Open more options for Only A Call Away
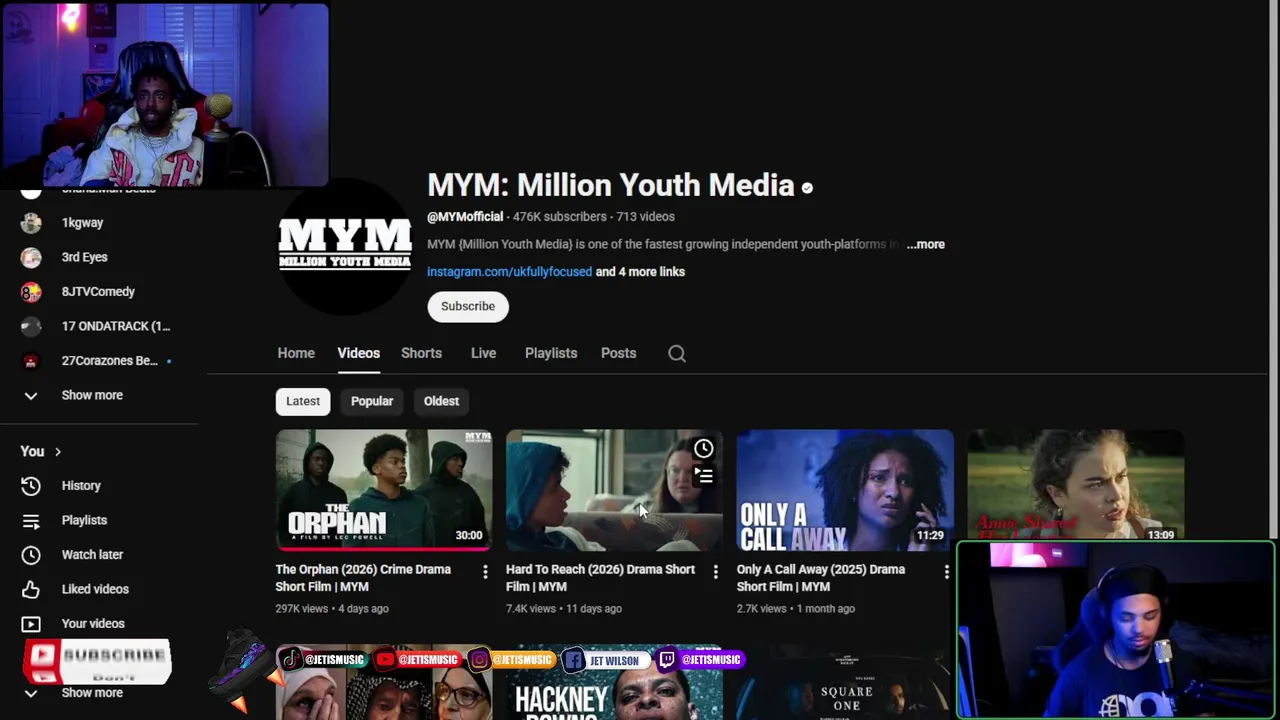This screenshot has height=720, width=1280. [946, 572]
